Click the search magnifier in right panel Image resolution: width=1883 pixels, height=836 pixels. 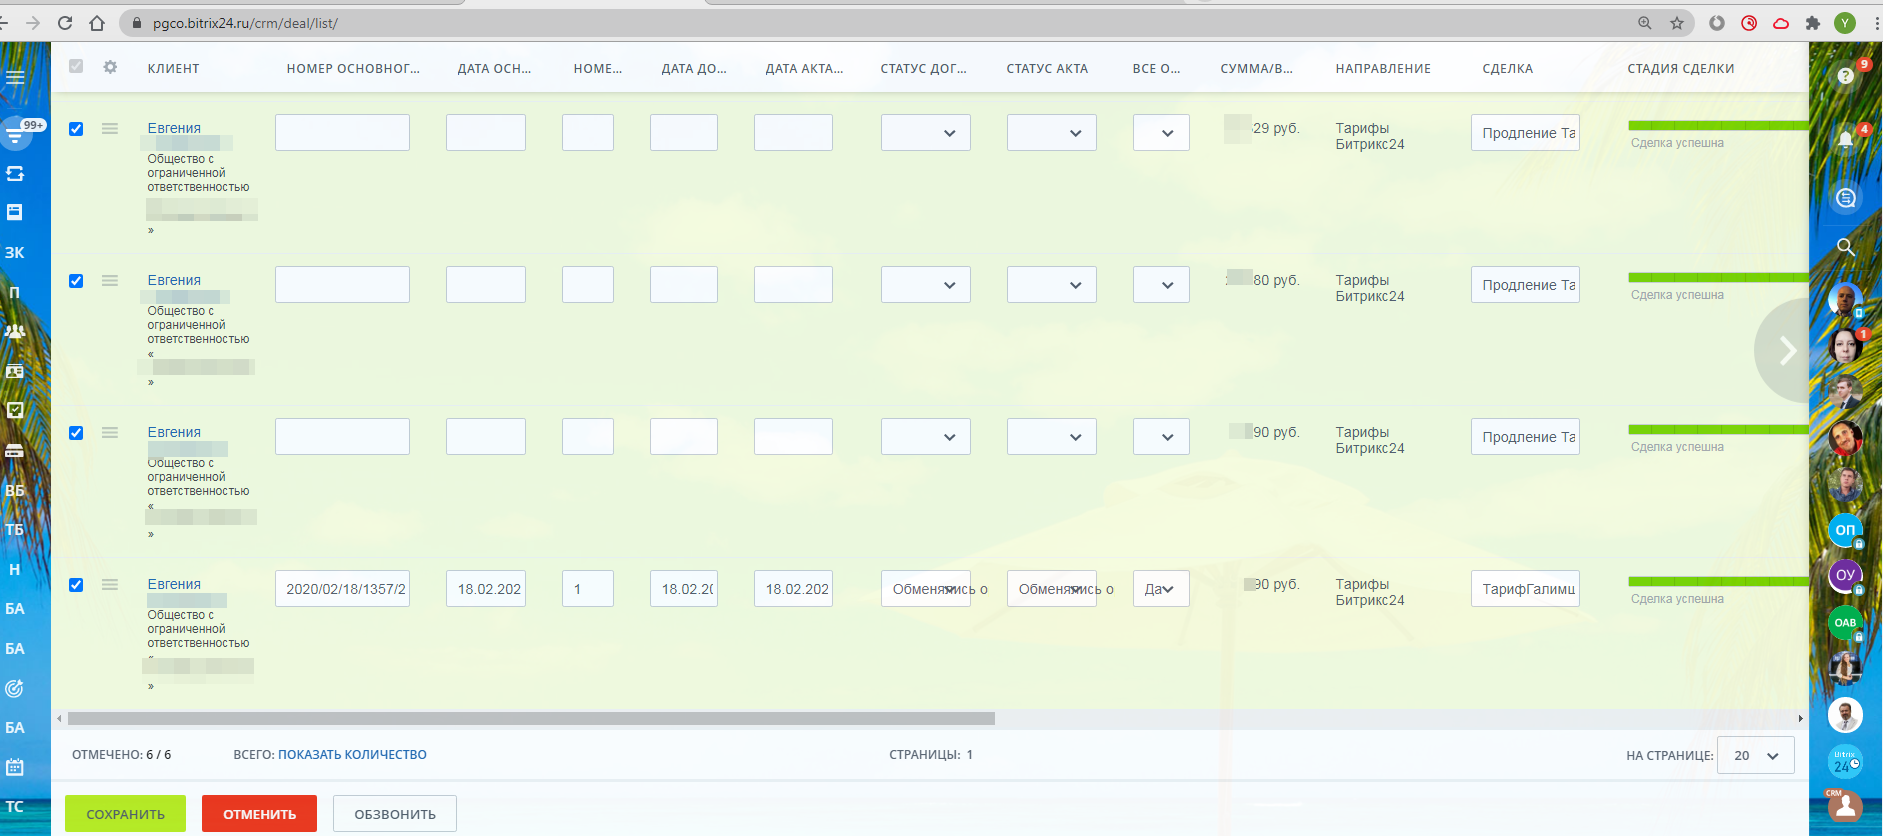click(1845, 247)
